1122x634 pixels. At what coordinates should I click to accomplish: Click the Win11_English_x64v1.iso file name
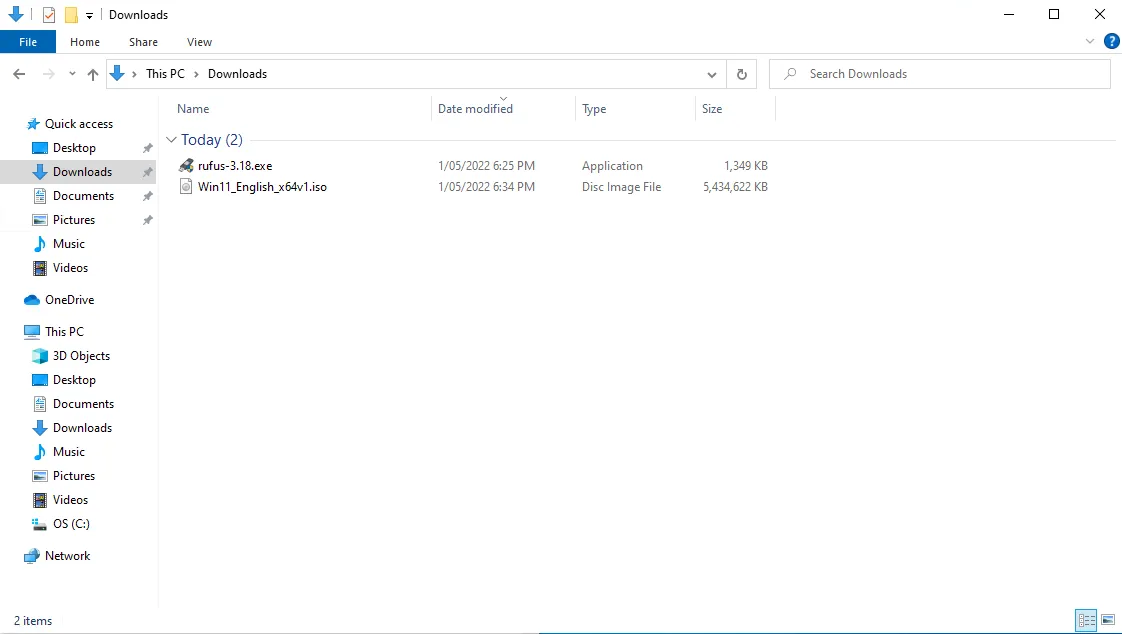263,187
